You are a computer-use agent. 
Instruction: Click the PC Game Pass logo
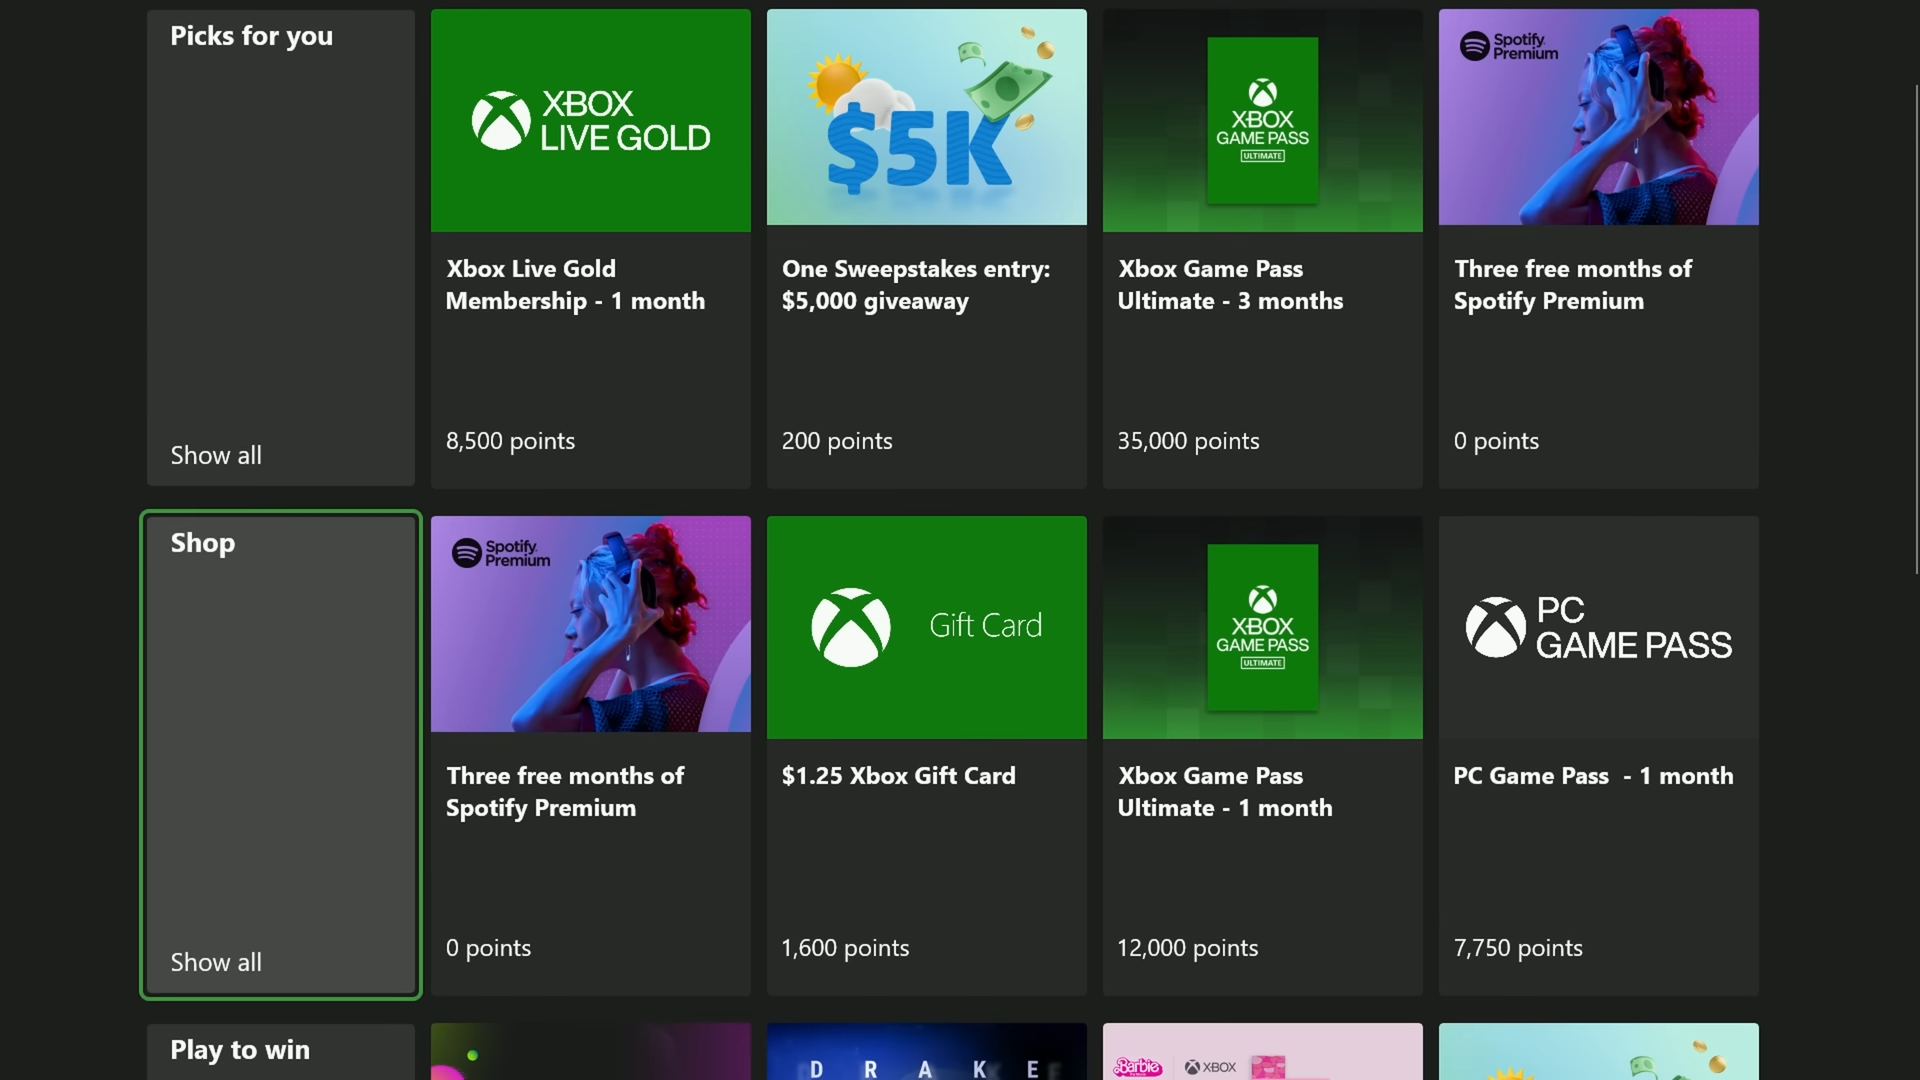pyautogui.click(x=1598, y=627)
